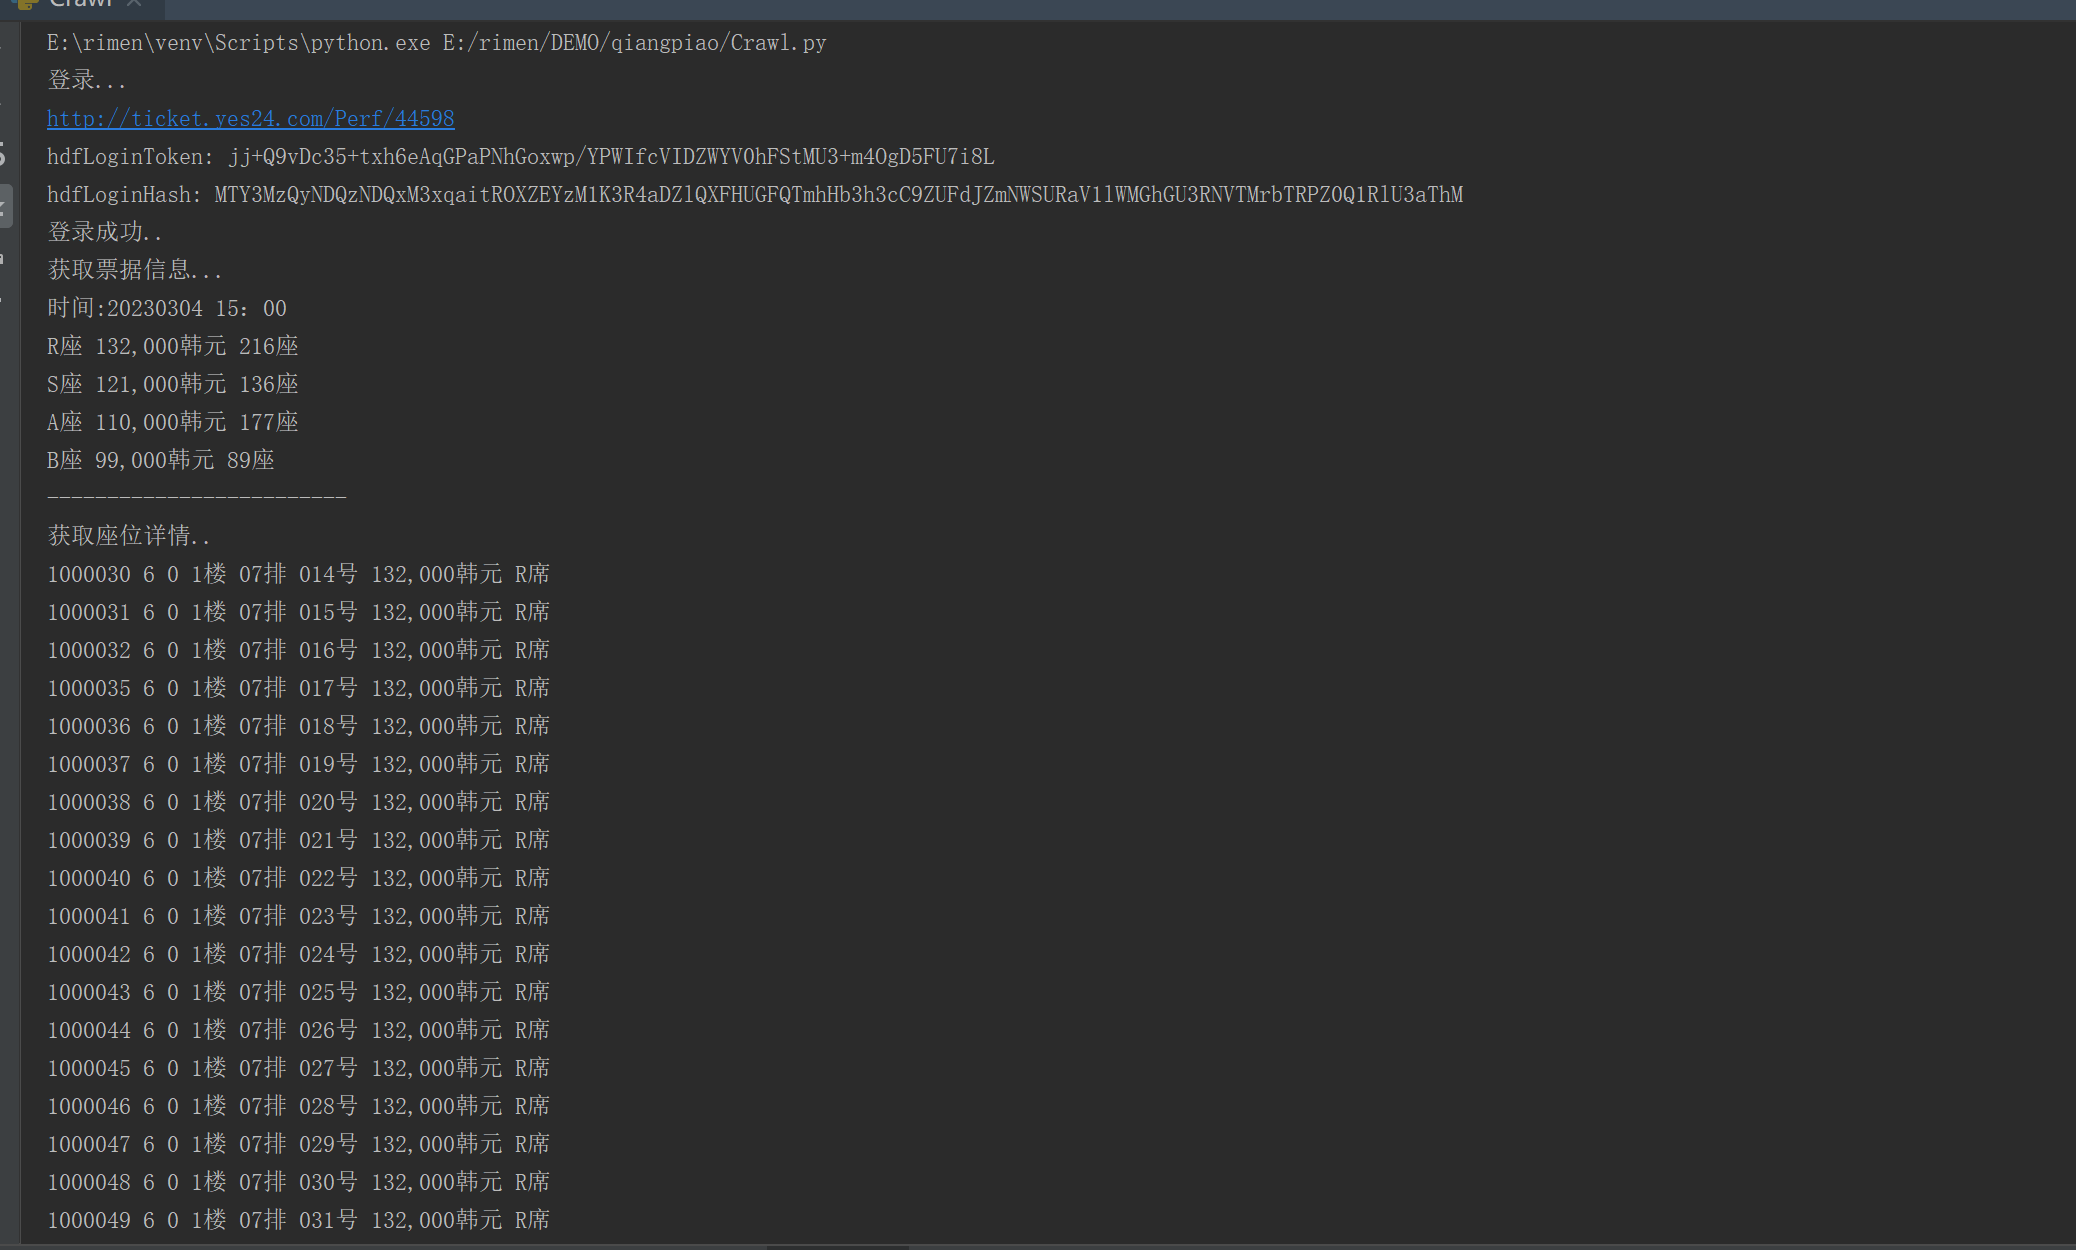Viewport: 2076px width, 1250px height.
Task: Click seat row 1000036 with 018号
Action: tap(299, 727)
